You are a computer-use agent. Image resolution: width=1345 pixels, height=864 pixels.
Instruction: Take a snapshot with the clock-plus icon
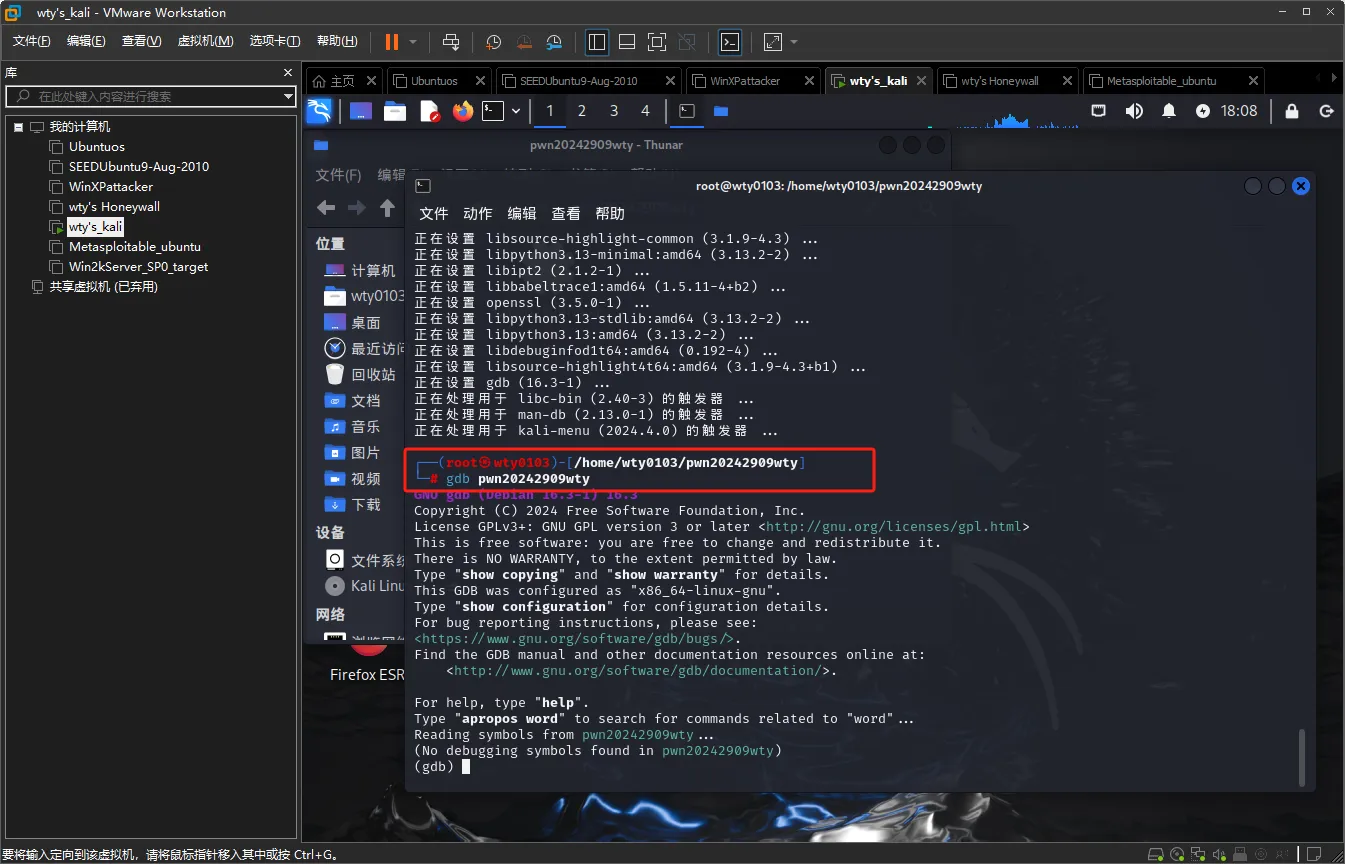tap(494, 42)
